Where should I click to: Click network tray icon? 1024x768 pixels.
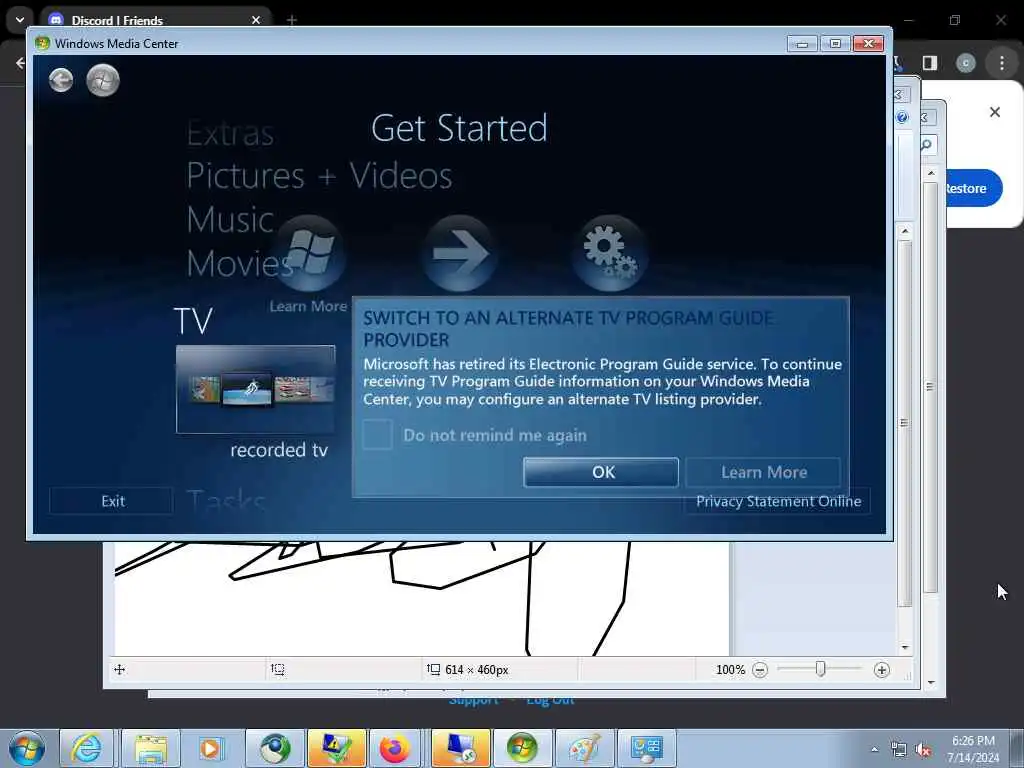(899, 750)
